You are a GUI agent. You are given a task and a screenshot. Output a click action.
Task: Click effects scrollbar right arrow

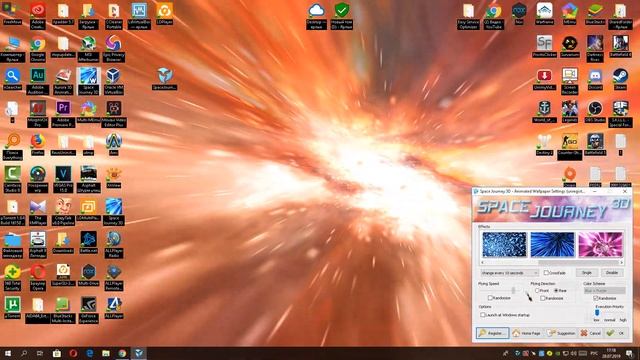coord(621,262)
